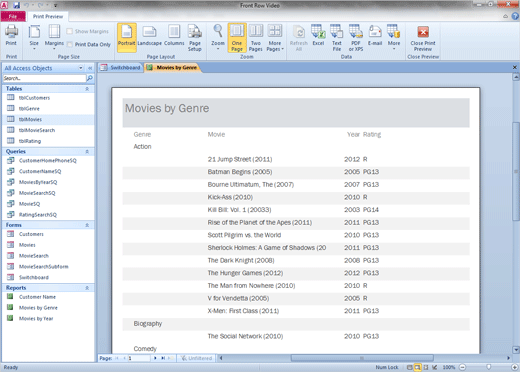520x372 pixels.
Task: Enable the Print Data Only checkbox
Action: pos(70,44)
